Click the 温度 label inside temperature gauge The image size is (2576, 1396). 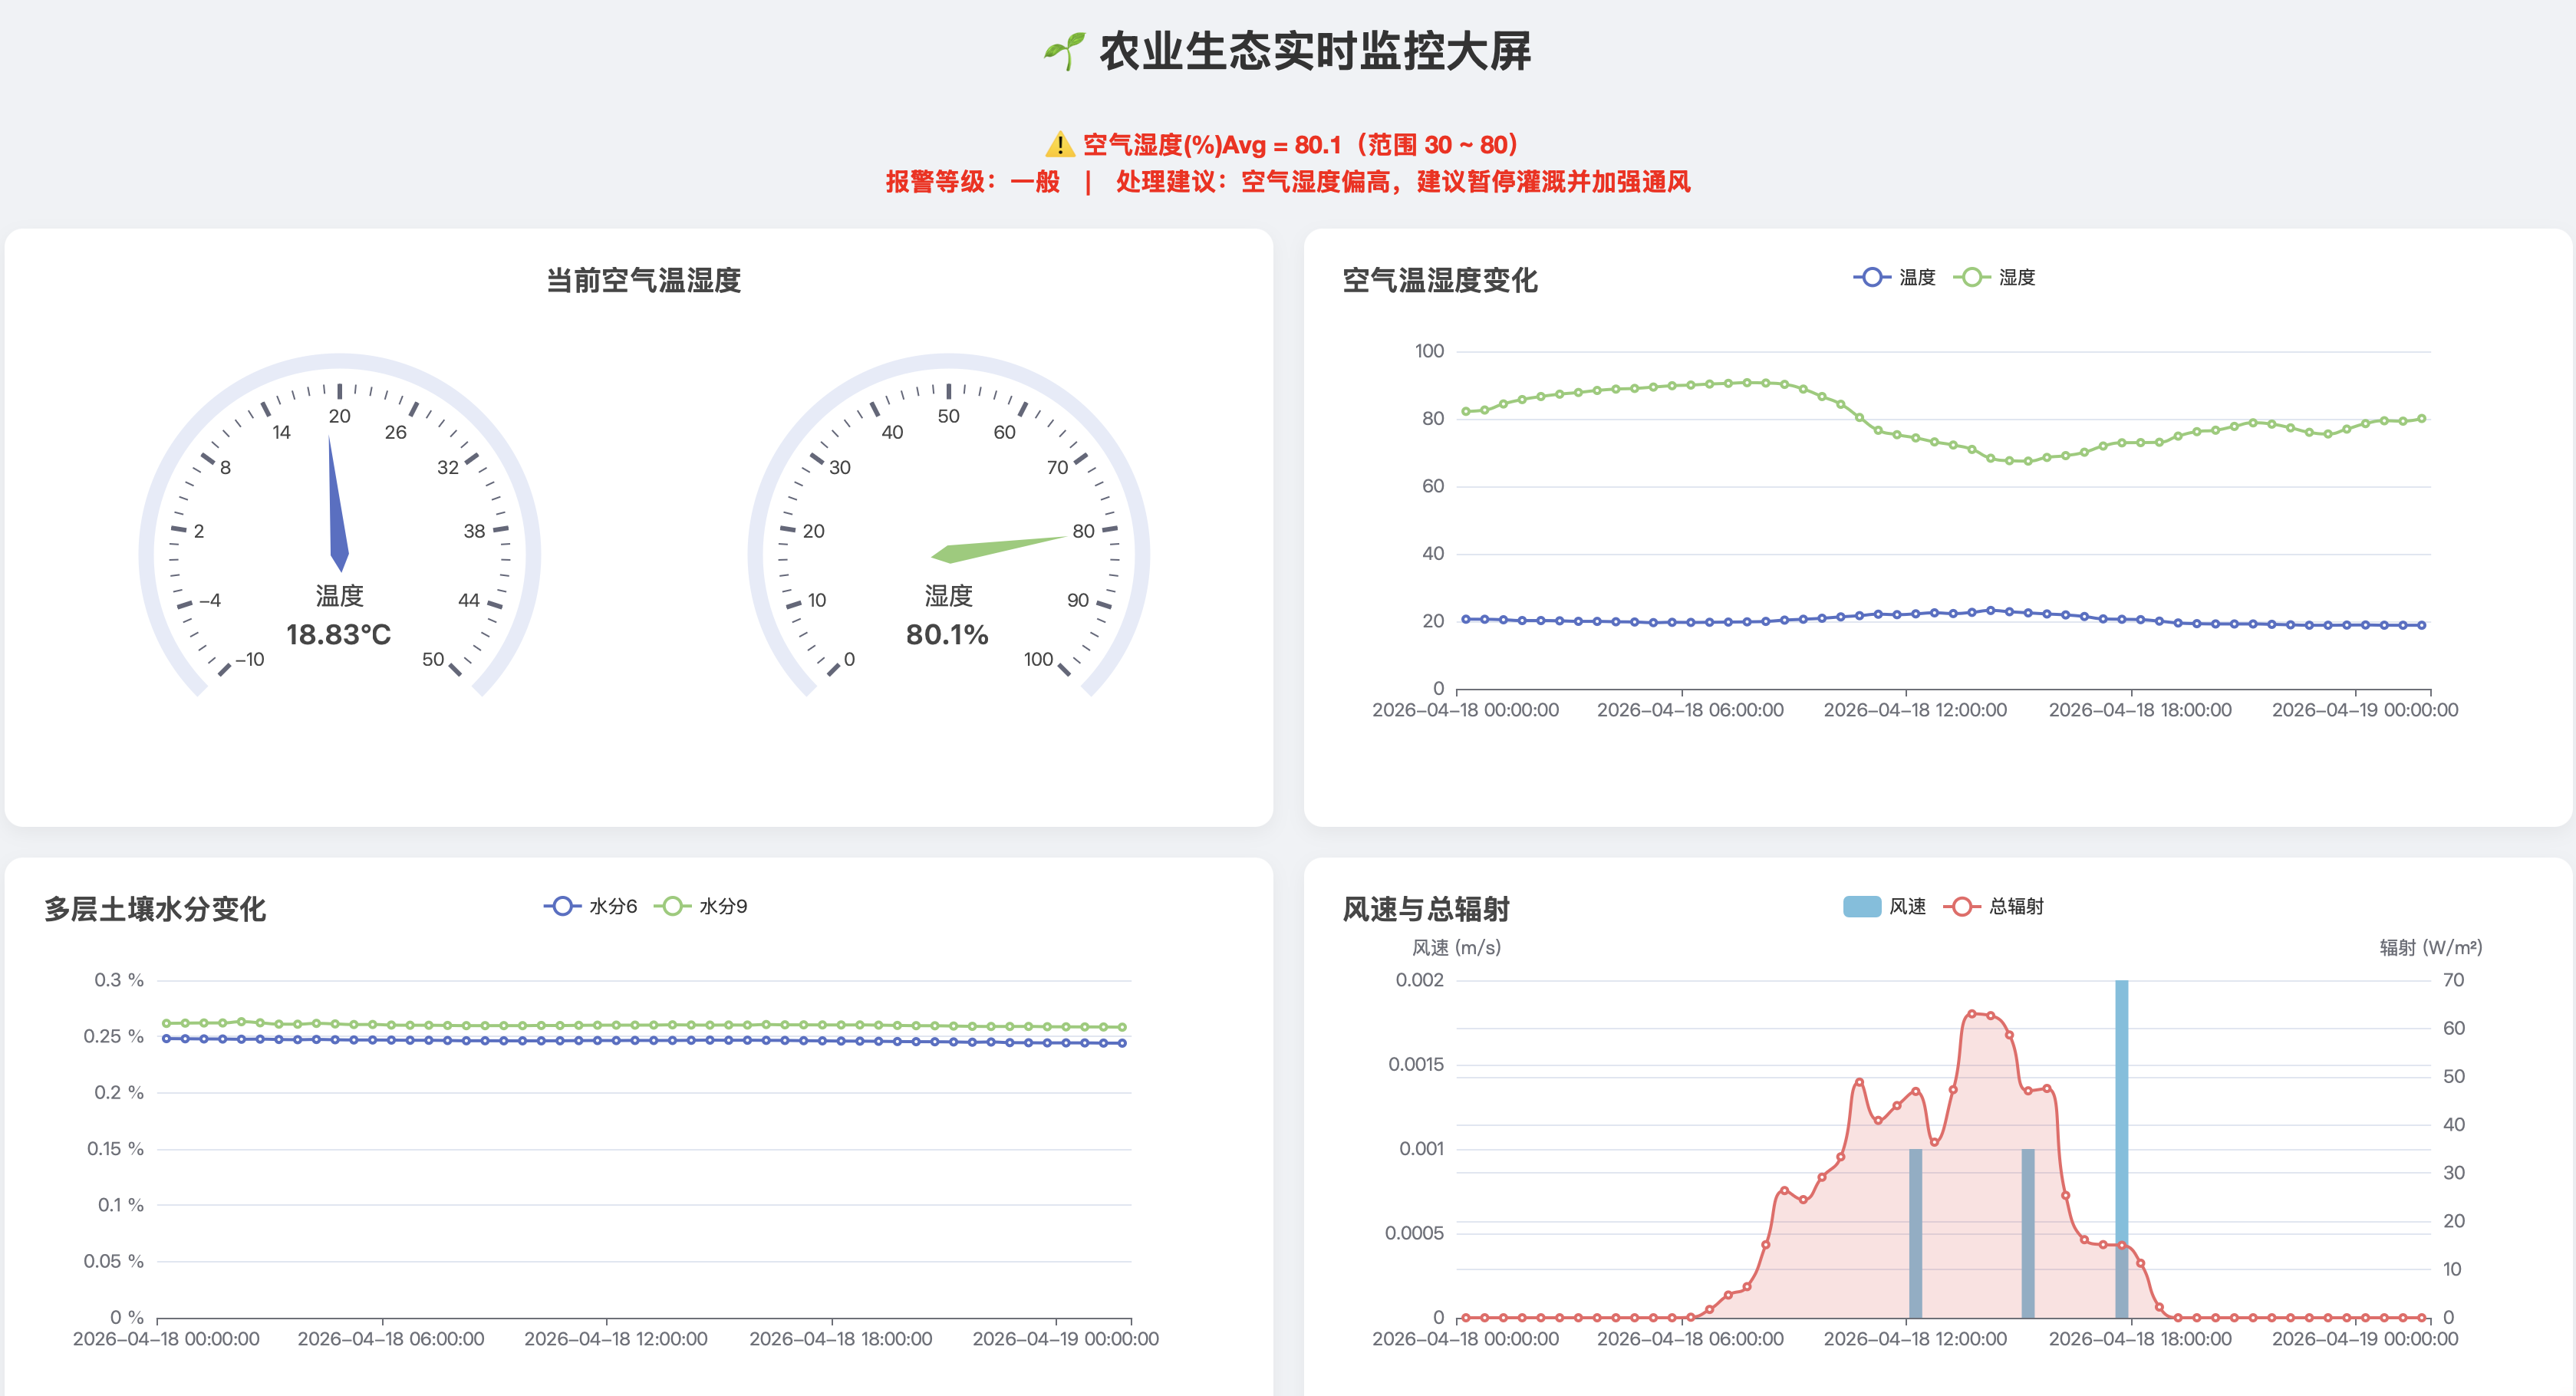[x=339, y=596]
